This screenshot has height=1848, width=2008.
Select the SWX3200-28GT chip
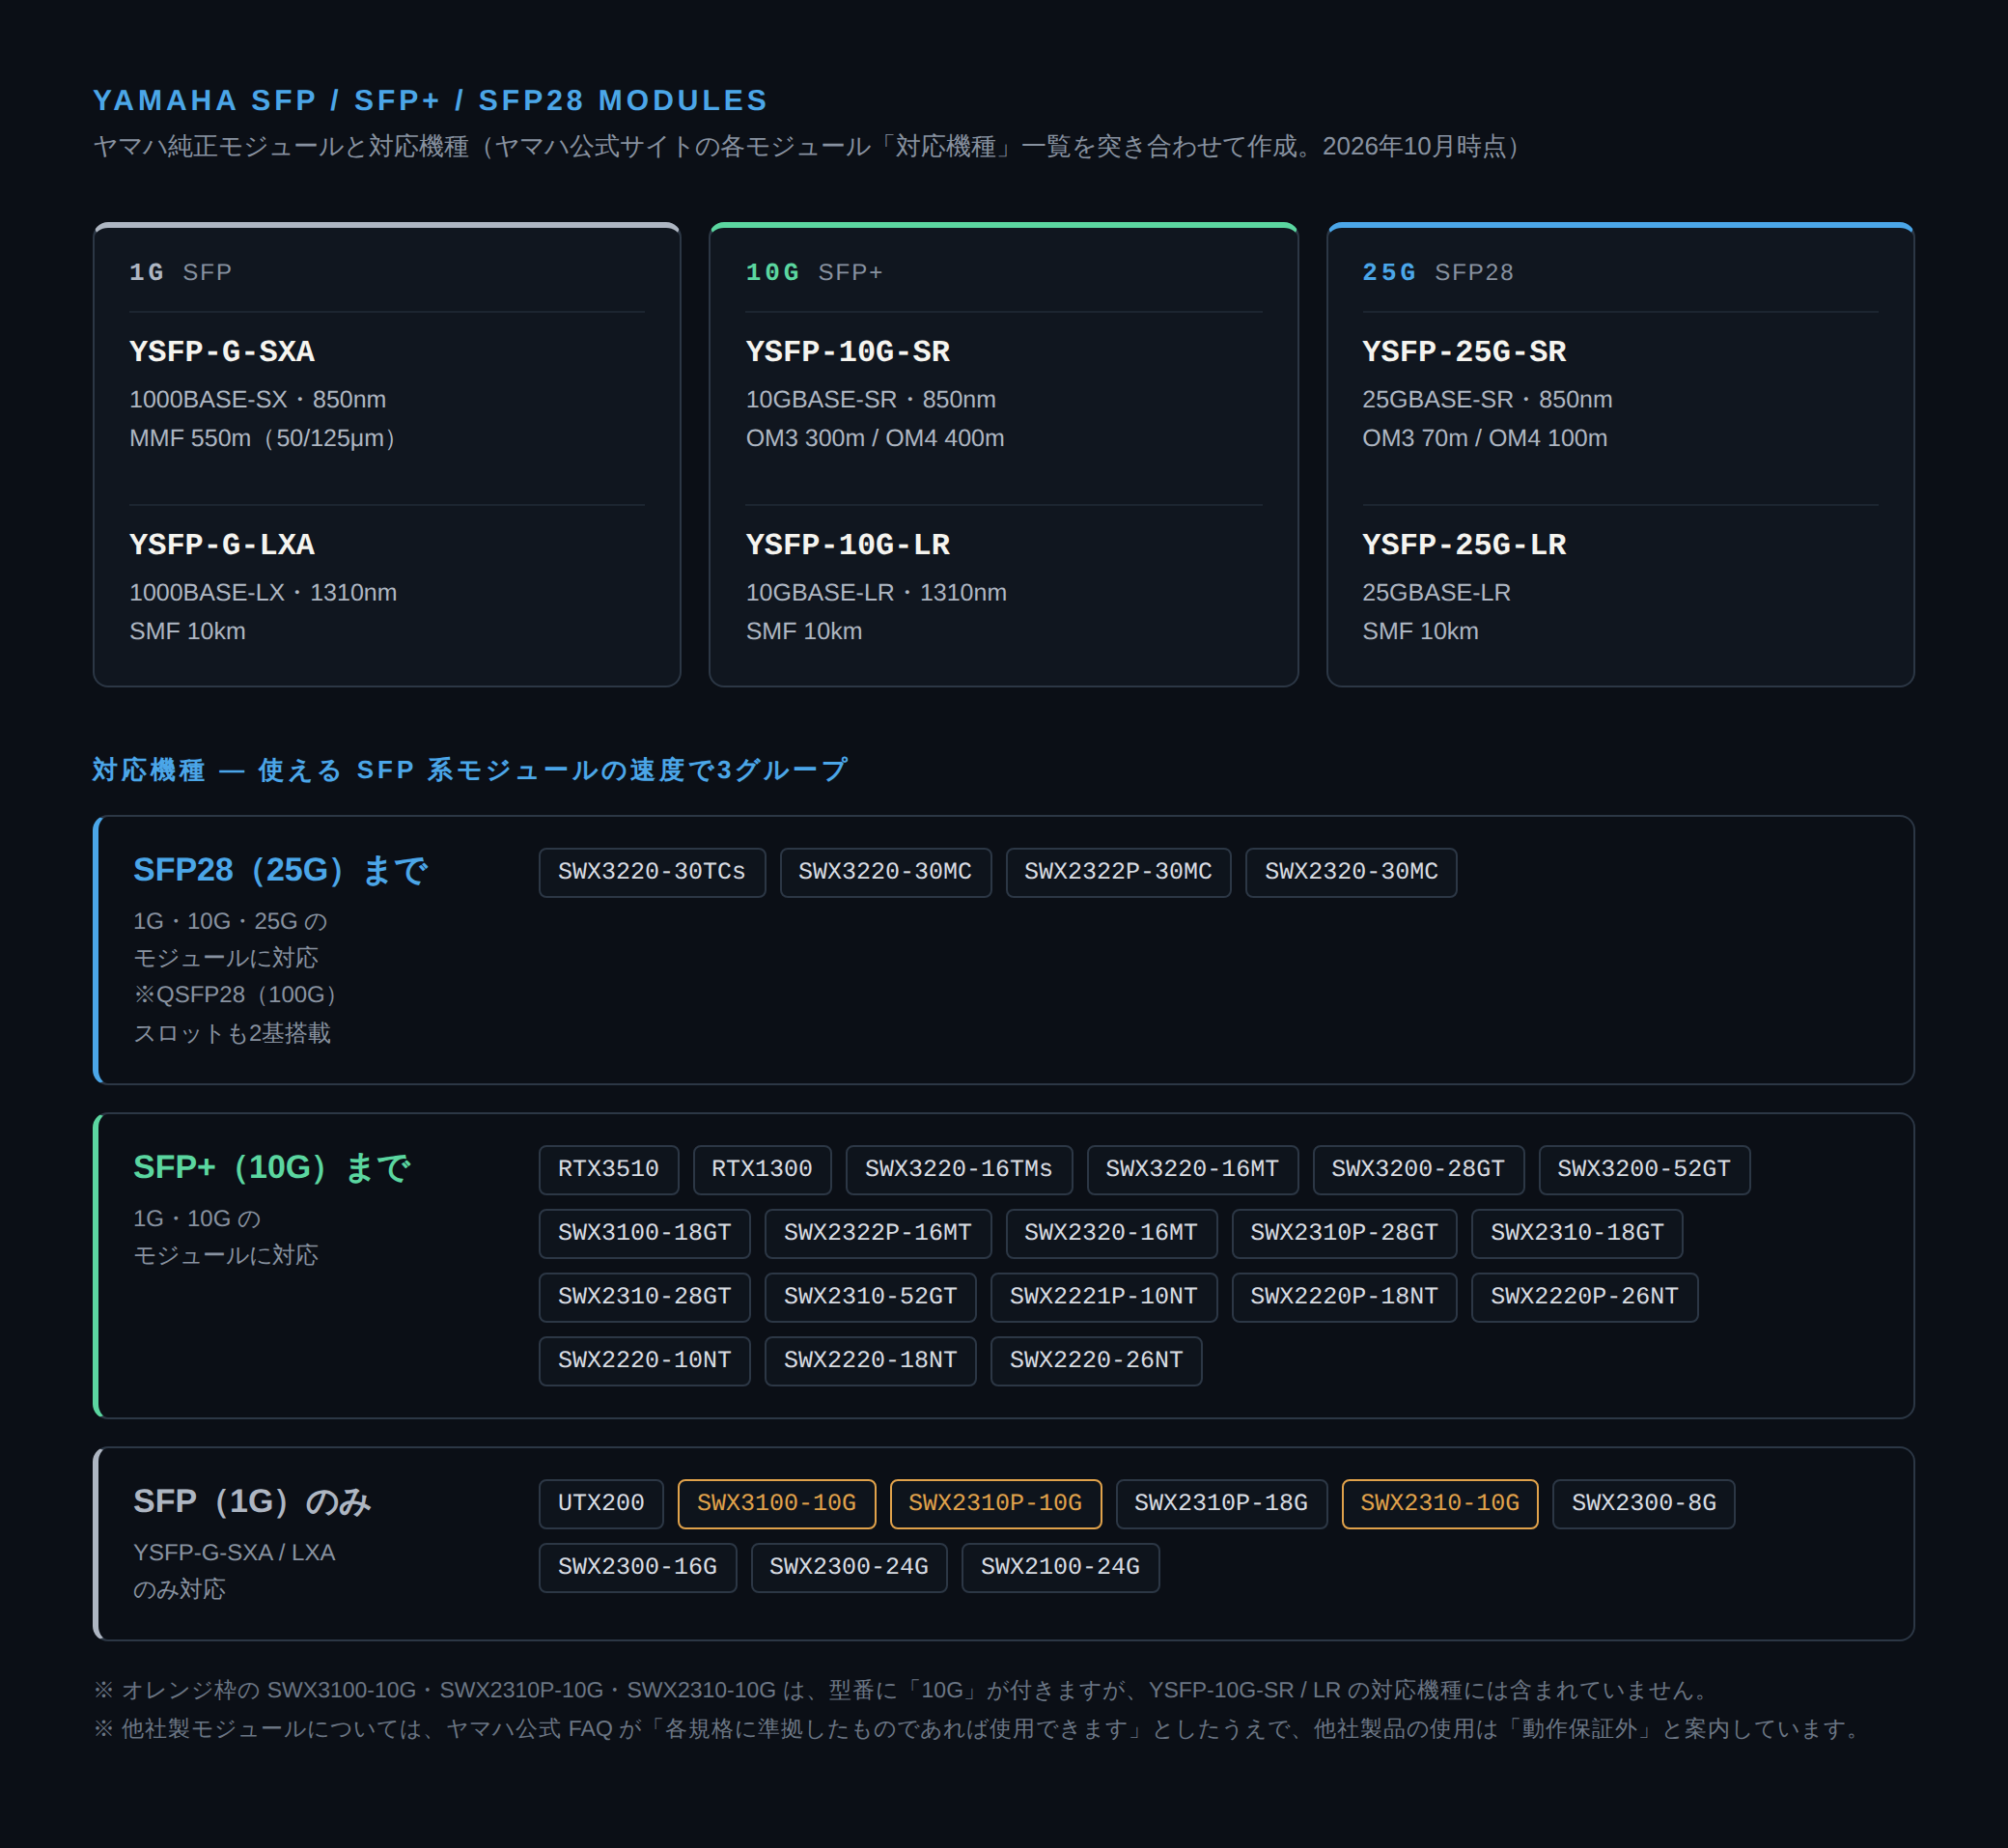coord(1418,1169)
